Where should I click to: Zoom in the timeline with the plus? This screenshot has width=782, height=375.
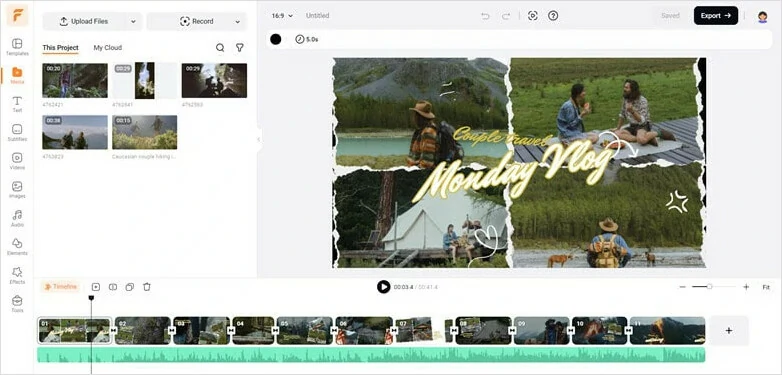tap(746, 287)
